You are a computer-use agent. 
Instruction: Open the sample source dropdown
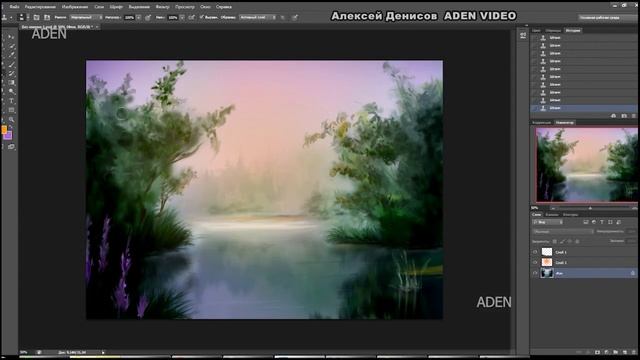(x=257, y=18)
